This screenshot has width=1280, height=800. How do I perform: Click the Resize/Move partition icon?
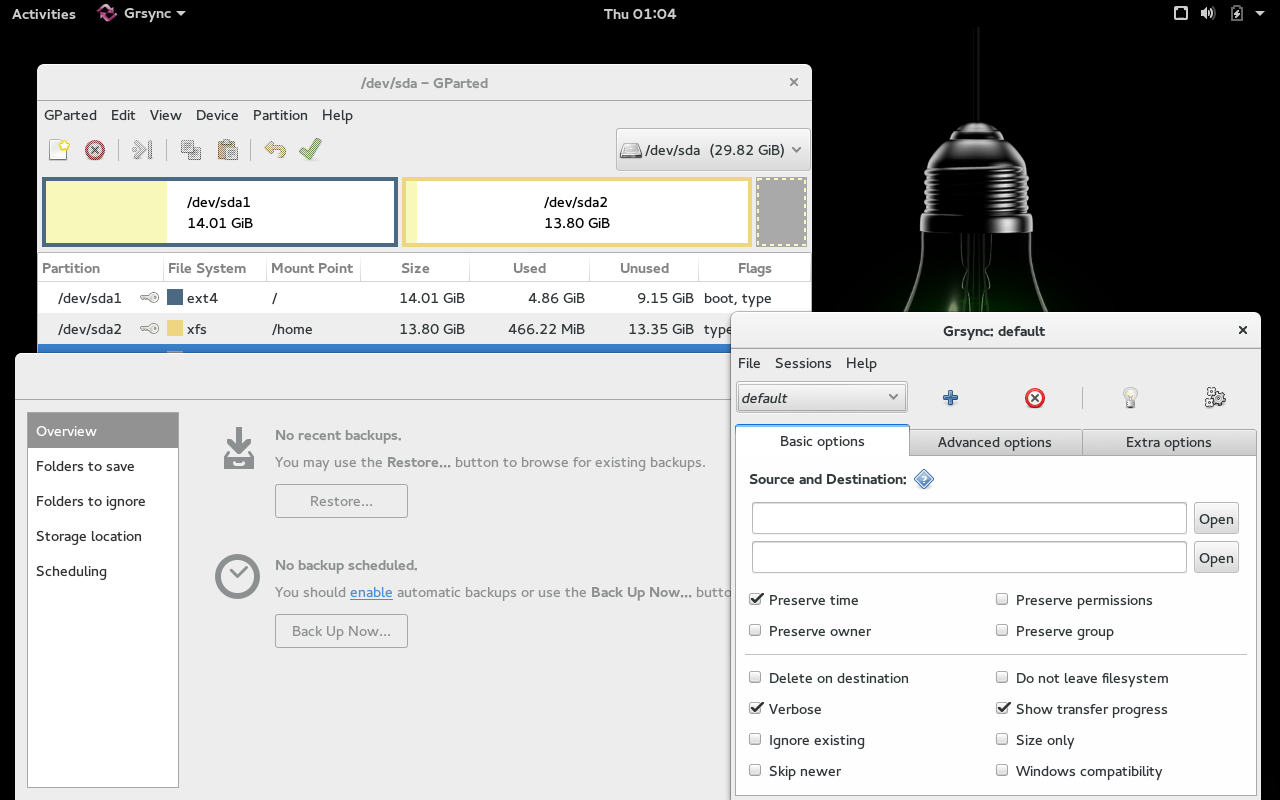142,150
